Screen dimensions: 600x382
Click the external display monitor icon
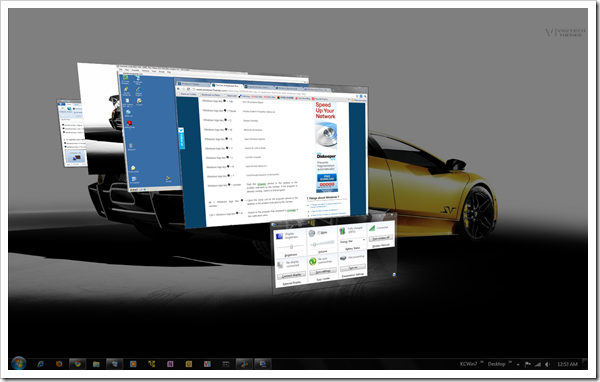click(280, 265)
